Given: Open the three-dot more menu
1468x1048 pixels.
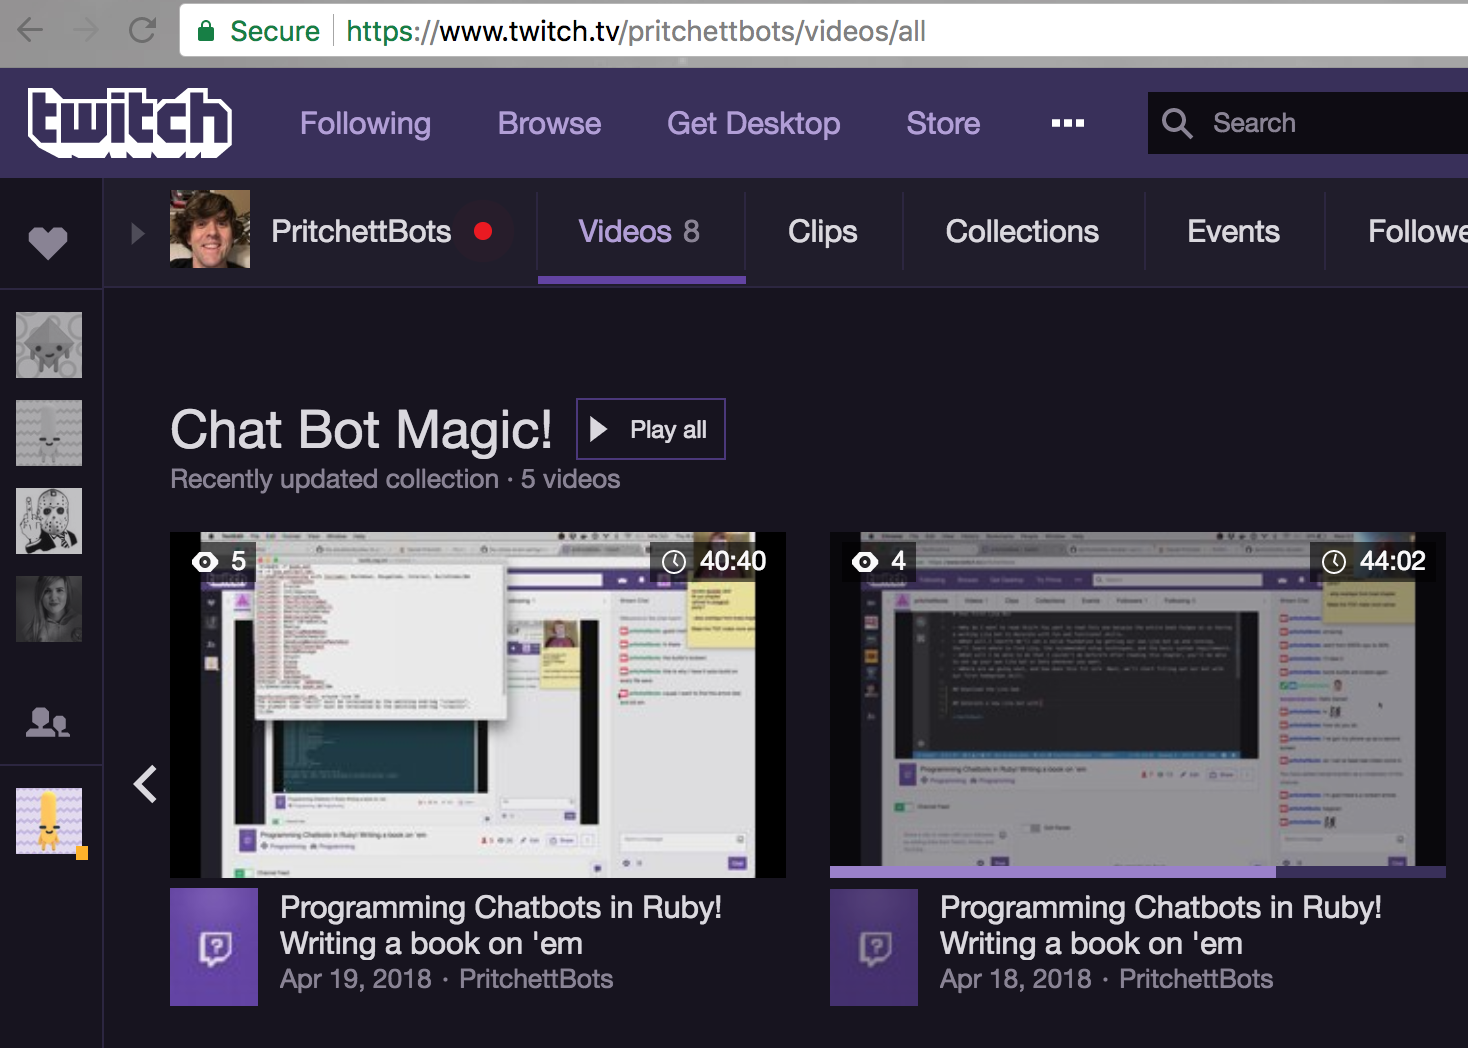Looking at the screenshot, I should pos(1068,123).
